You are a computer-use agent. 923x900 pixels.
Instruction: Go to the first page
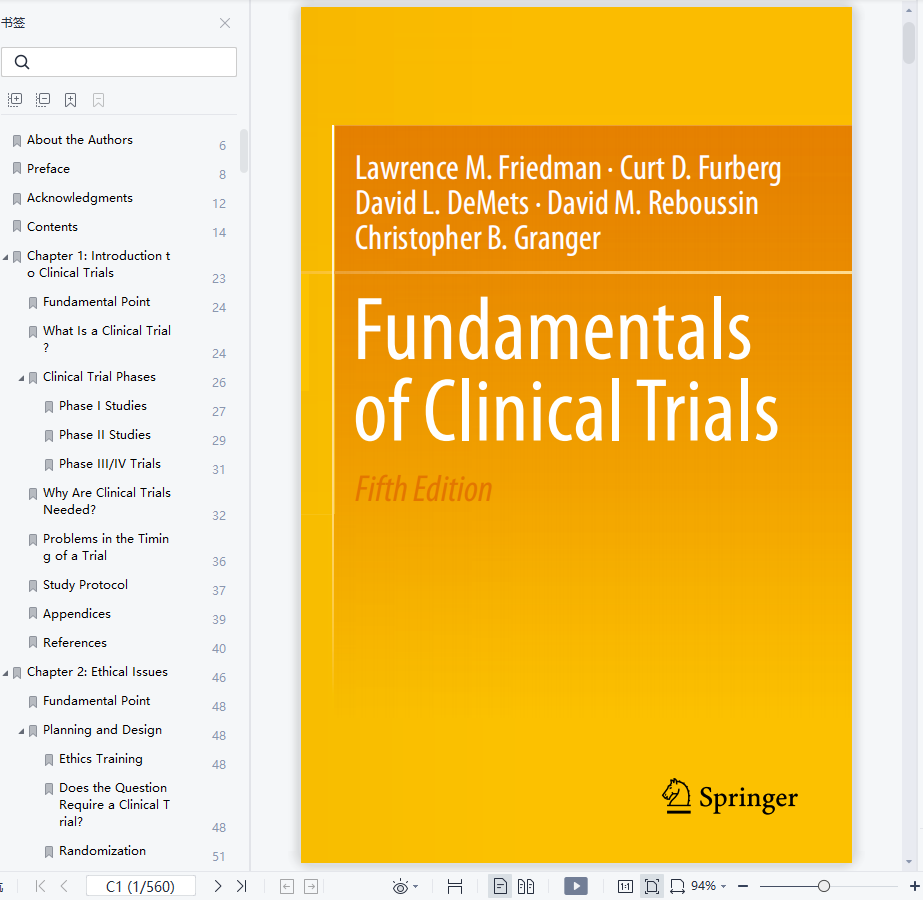click(x=40, y=886)
